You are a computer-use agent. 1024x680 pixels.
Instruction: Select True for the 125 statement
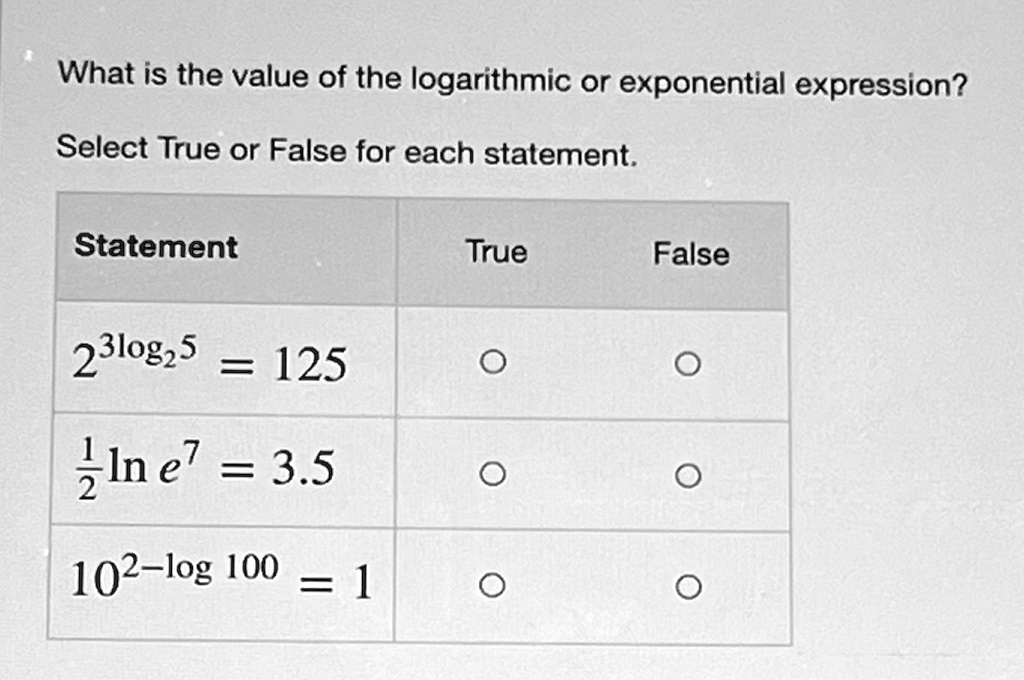click(491, 363)
